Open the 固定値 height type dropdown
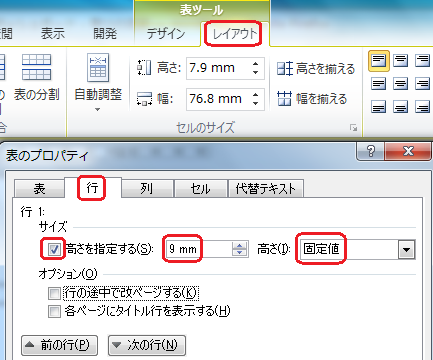This screenshot has width=433, height=360. coord(406,249)
